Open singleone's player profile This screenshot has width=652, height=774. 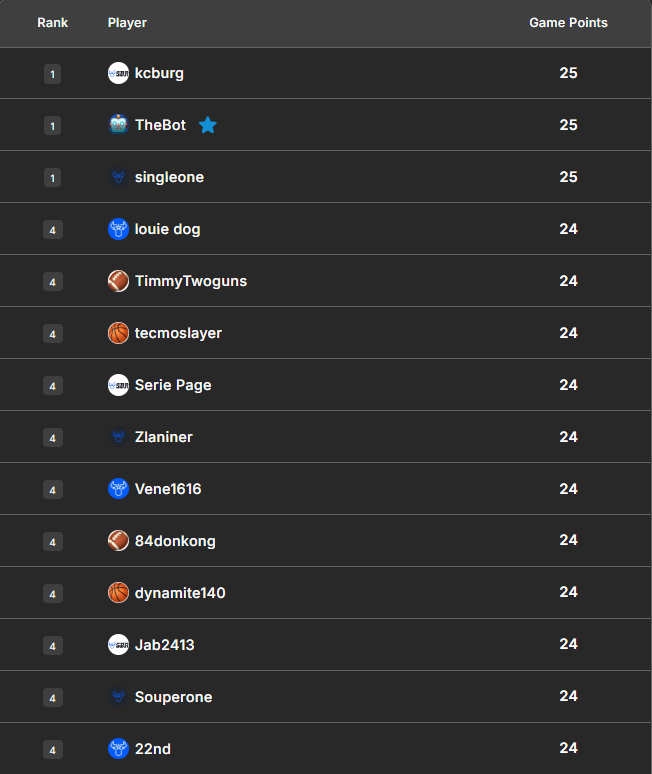(169, 177)
